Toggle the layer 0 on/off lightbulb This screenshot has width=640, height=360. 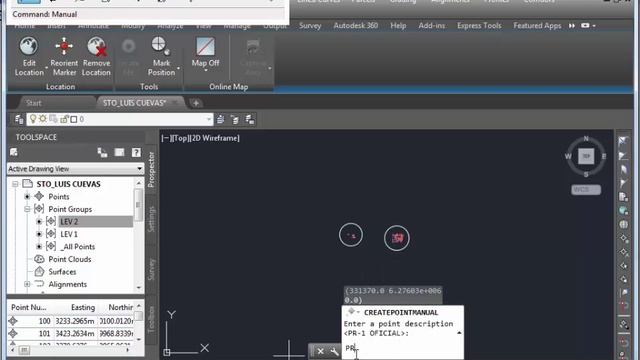point(33,119)
